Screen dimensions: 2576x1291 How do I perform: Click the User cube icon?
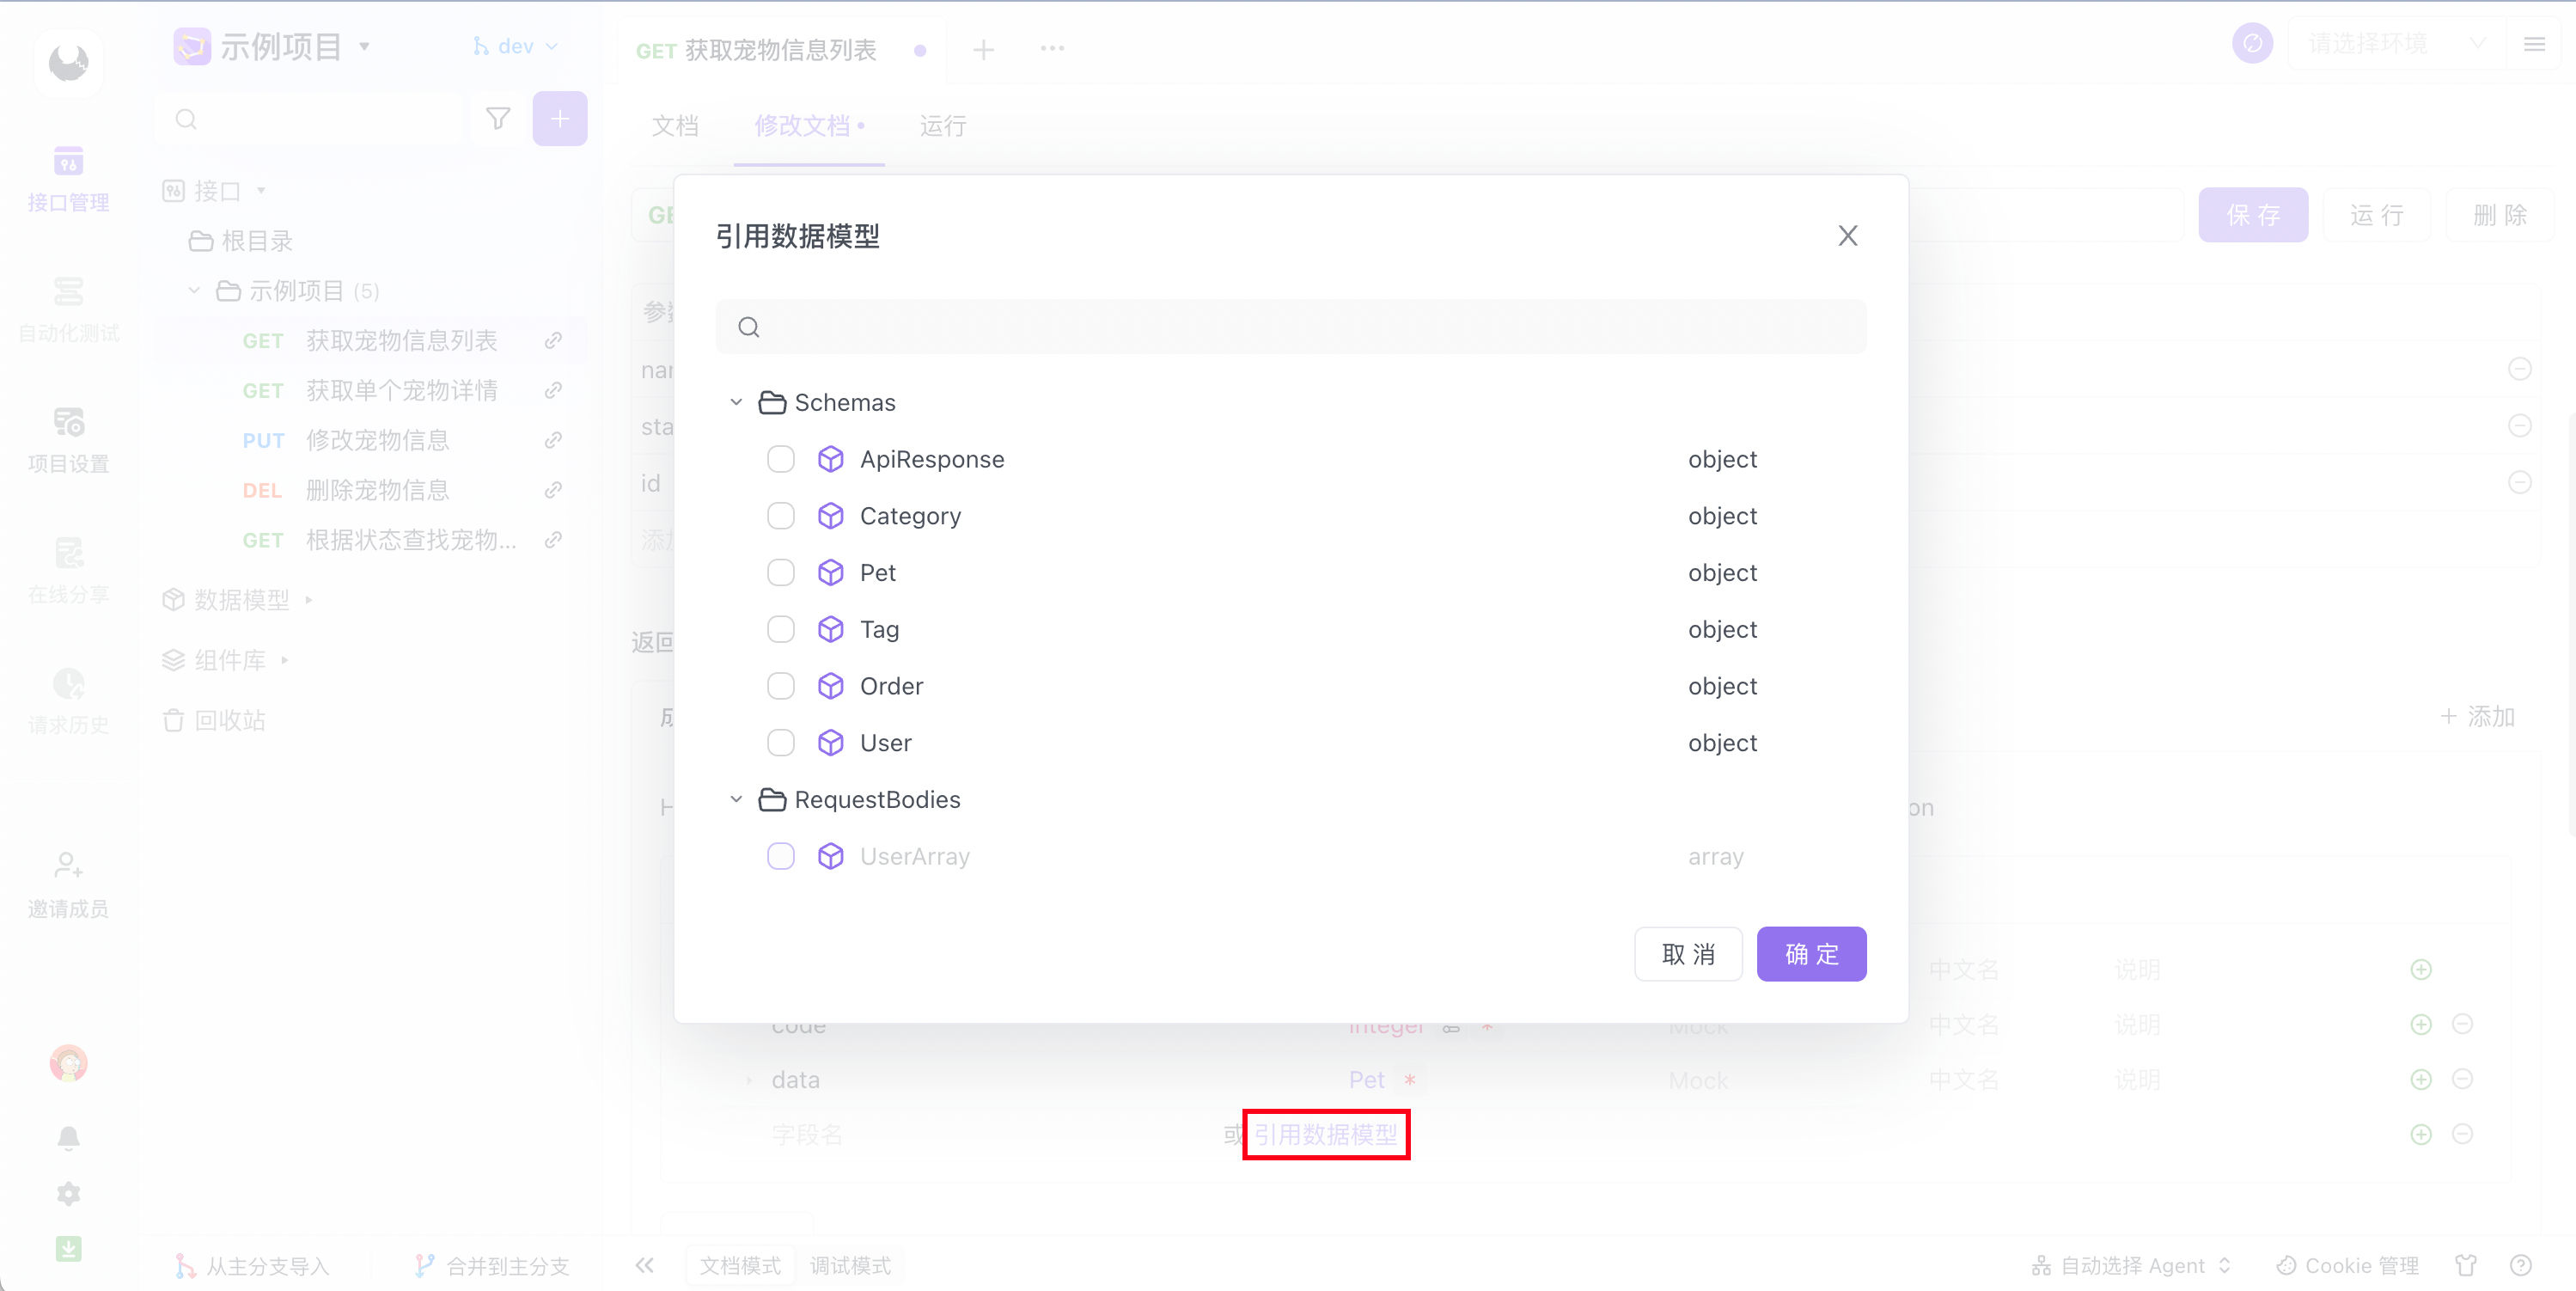point(830,743)
